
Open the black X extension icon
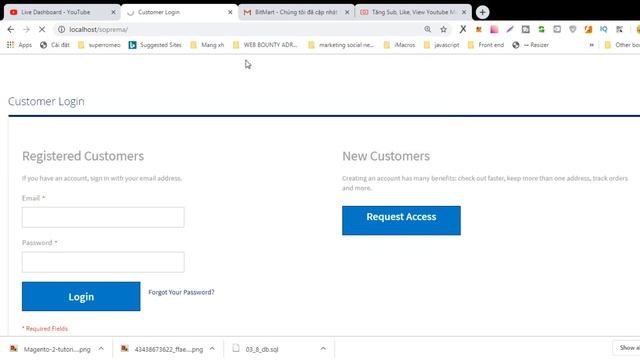tap(462, 29)
